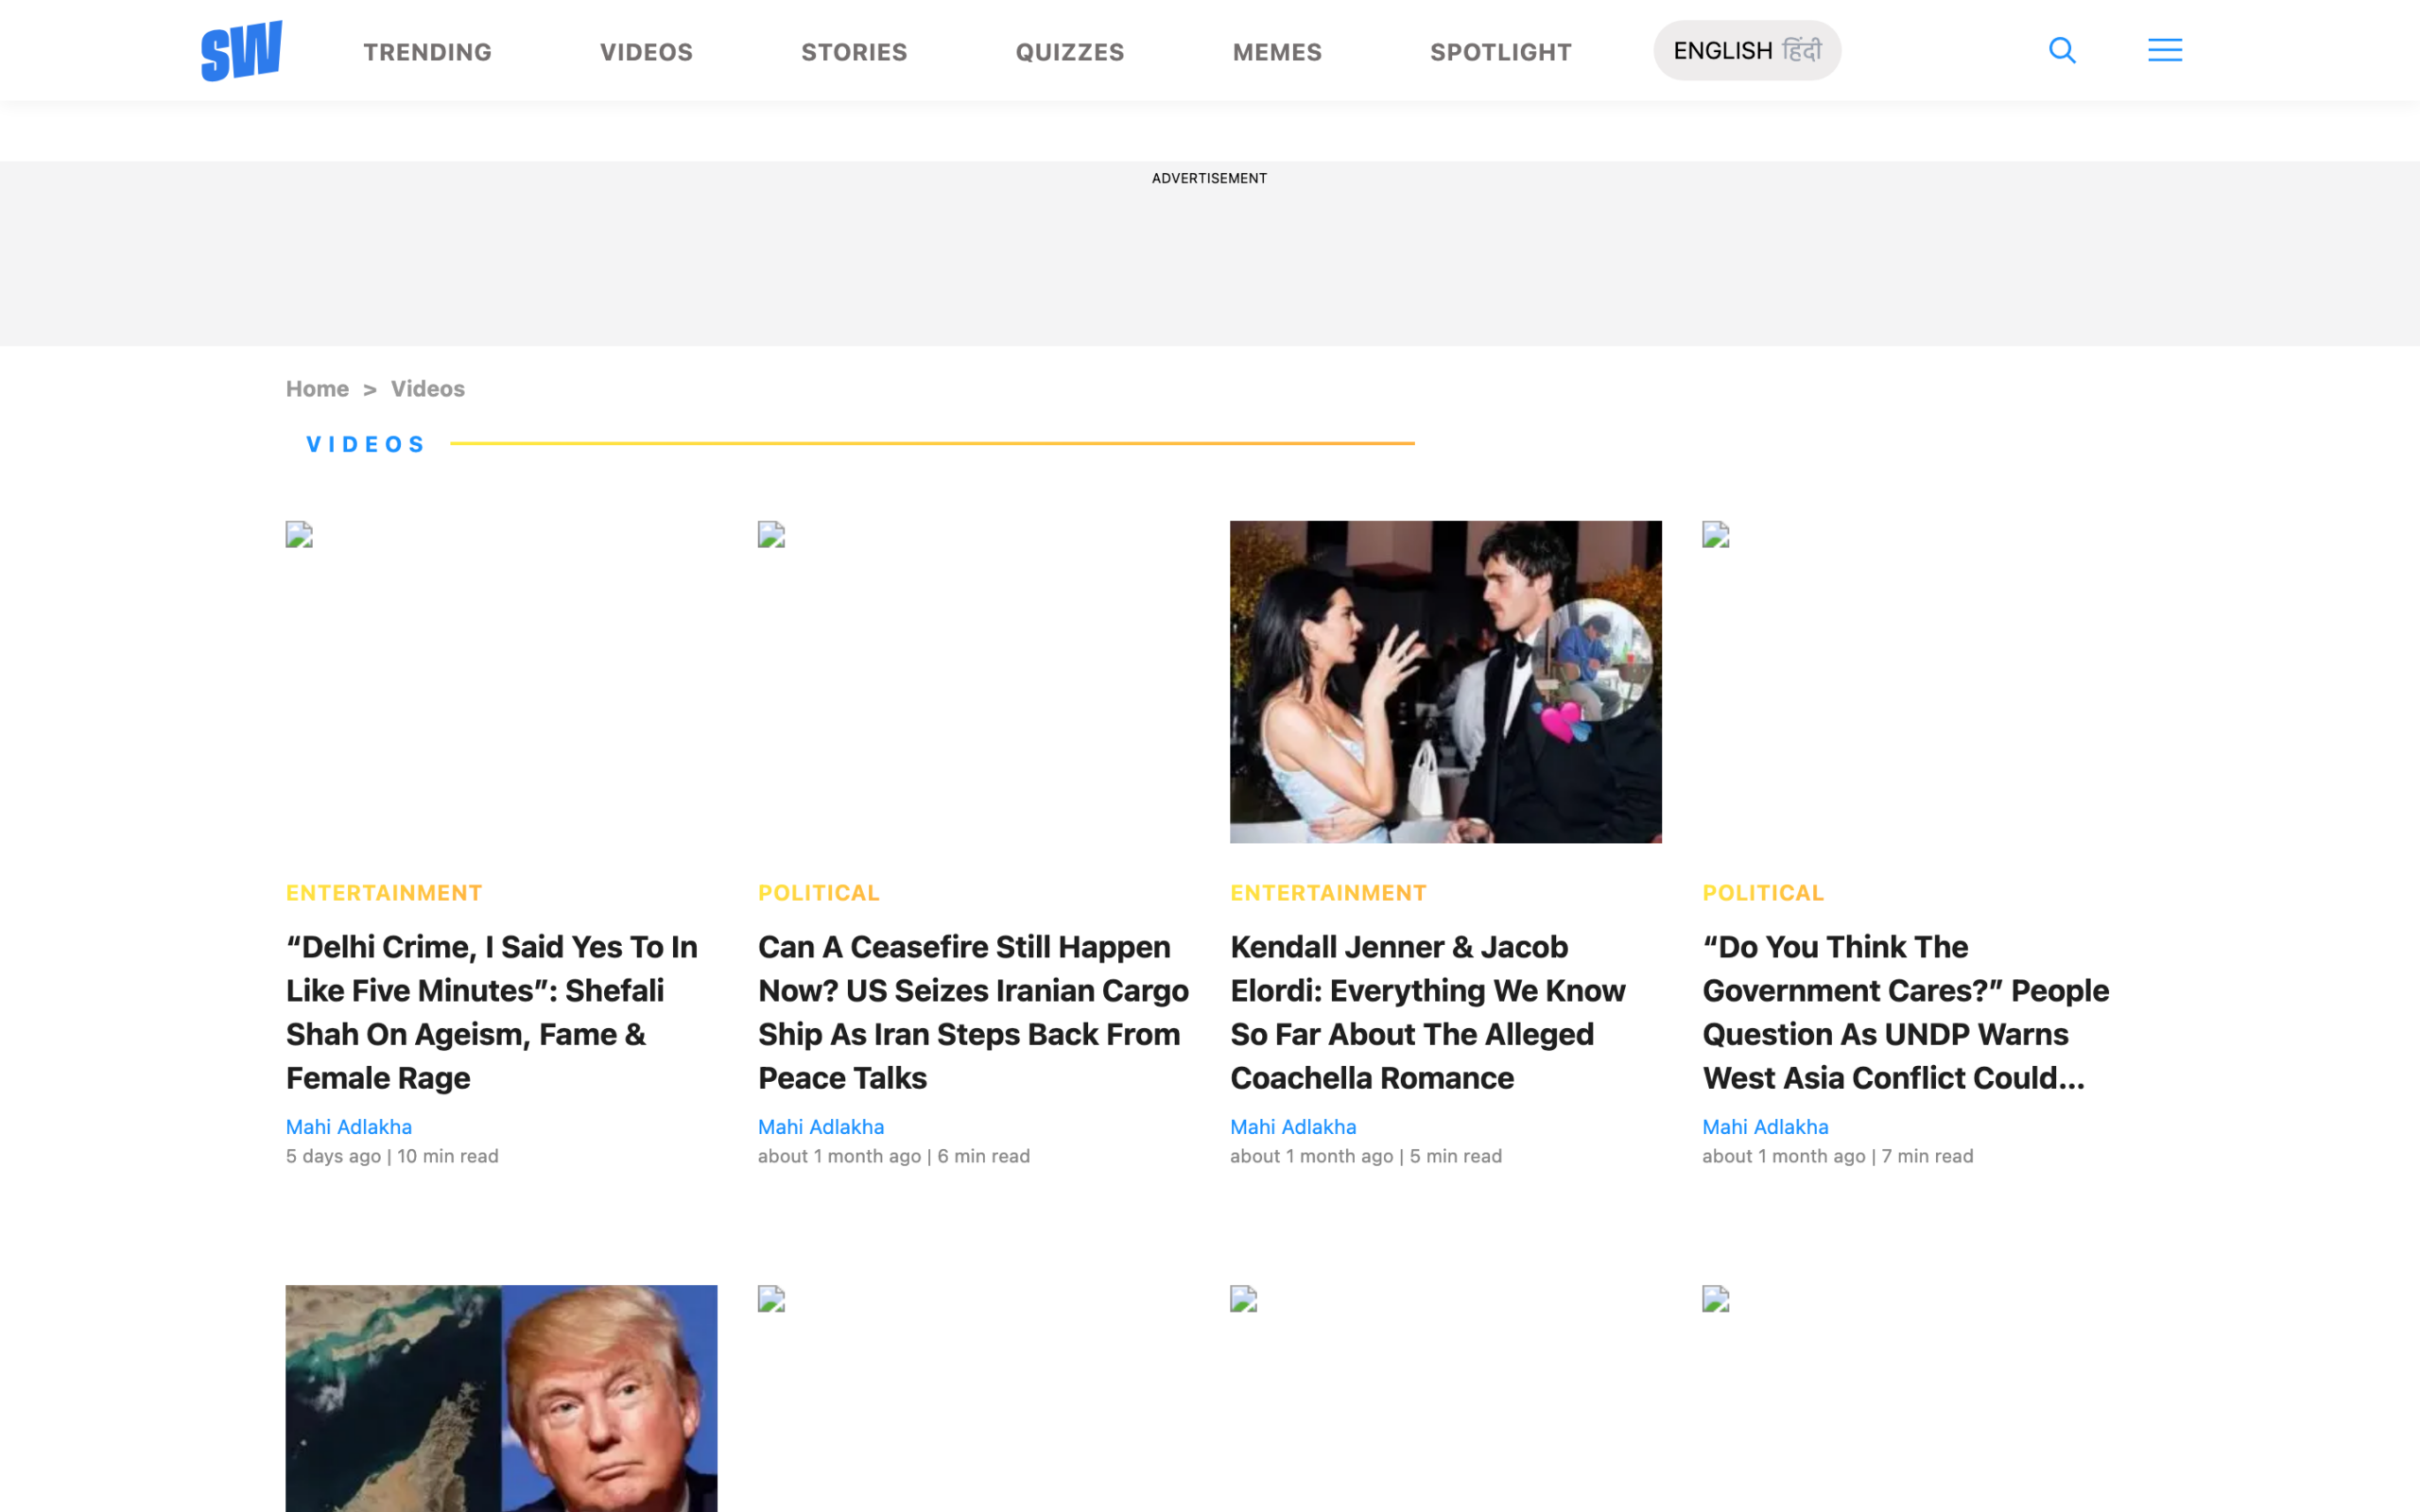Click Videos in the breadcrumb
The height and width of the screenshot is (1512, 2420).
[427, 388]
